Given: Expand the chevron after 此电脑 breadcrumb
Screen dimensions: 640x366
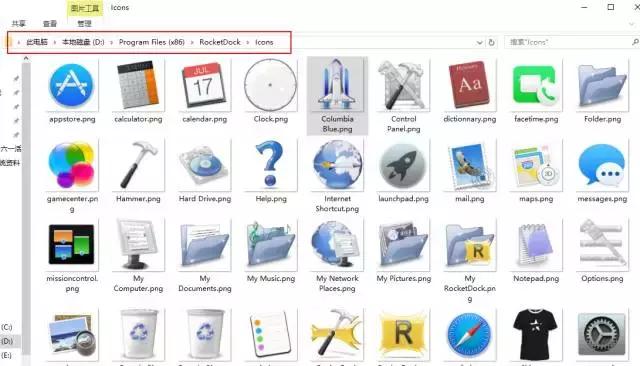Looking at the screenshot, I should (55, 42).
